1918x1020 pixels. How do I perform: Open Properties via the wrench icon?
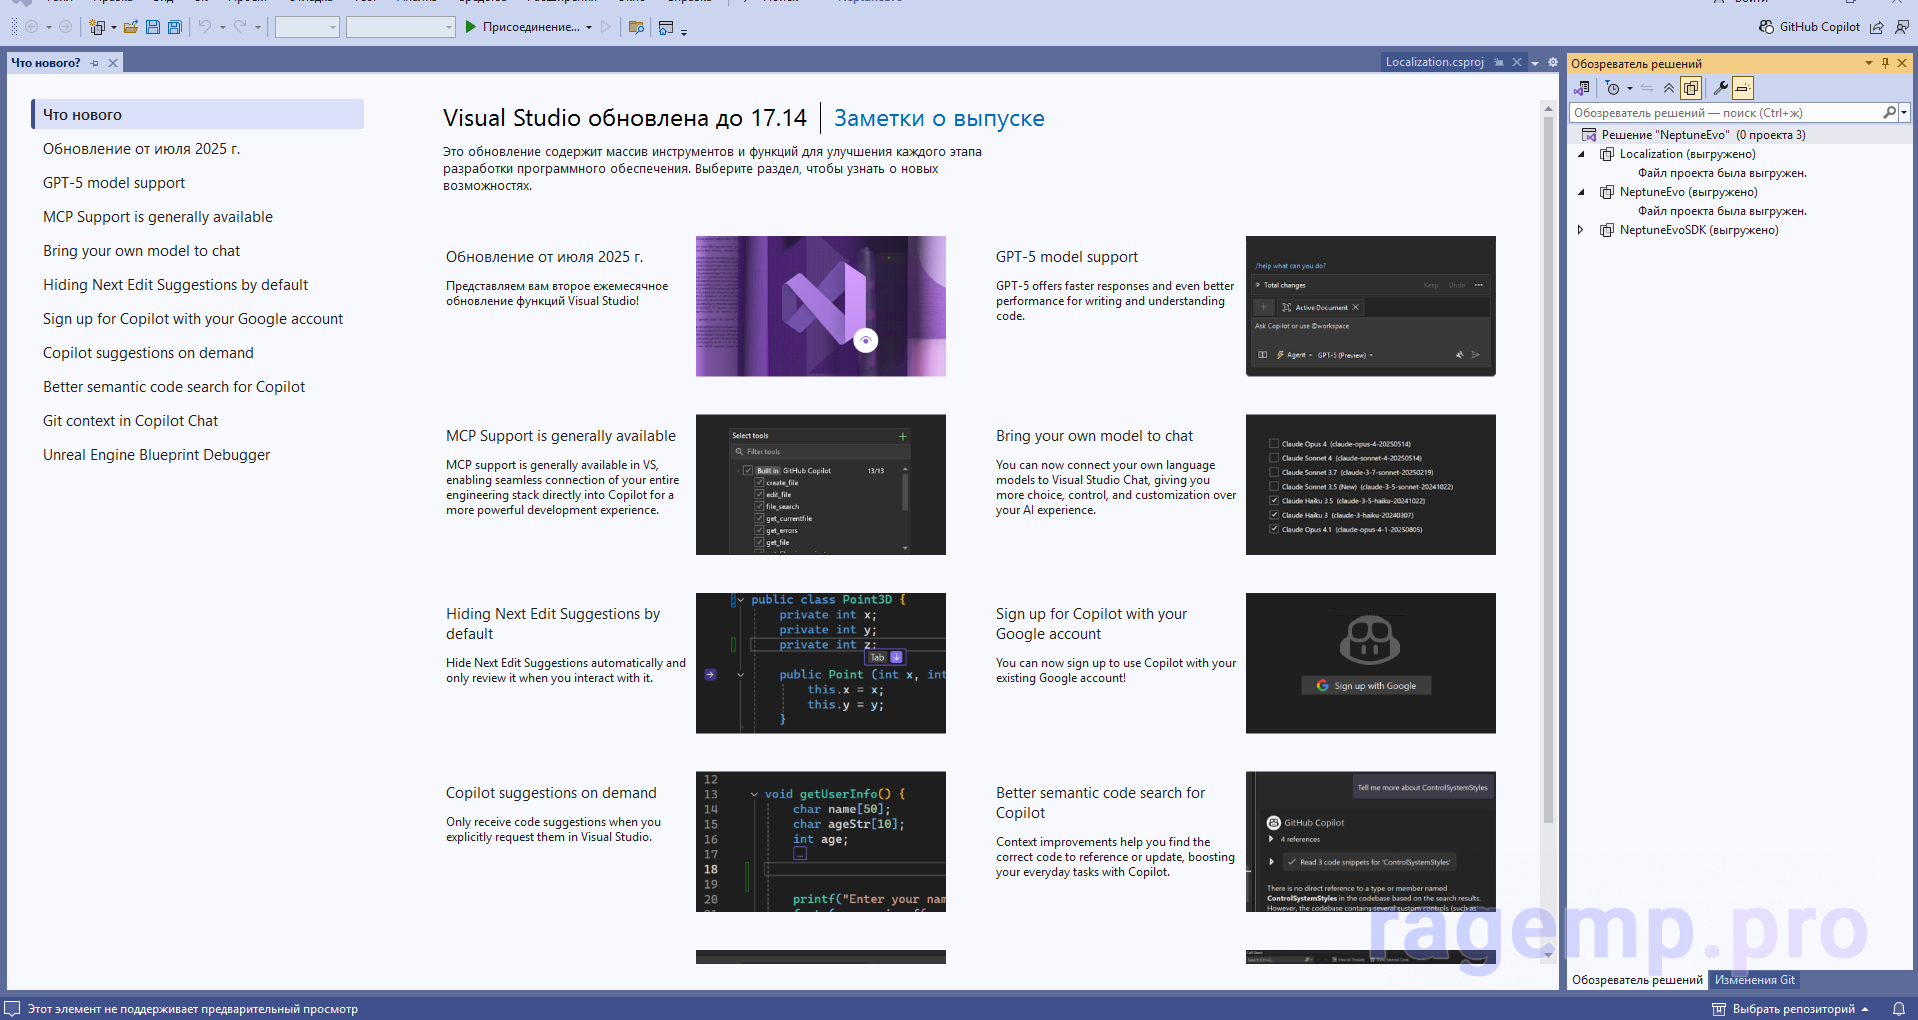point(1721,88)
